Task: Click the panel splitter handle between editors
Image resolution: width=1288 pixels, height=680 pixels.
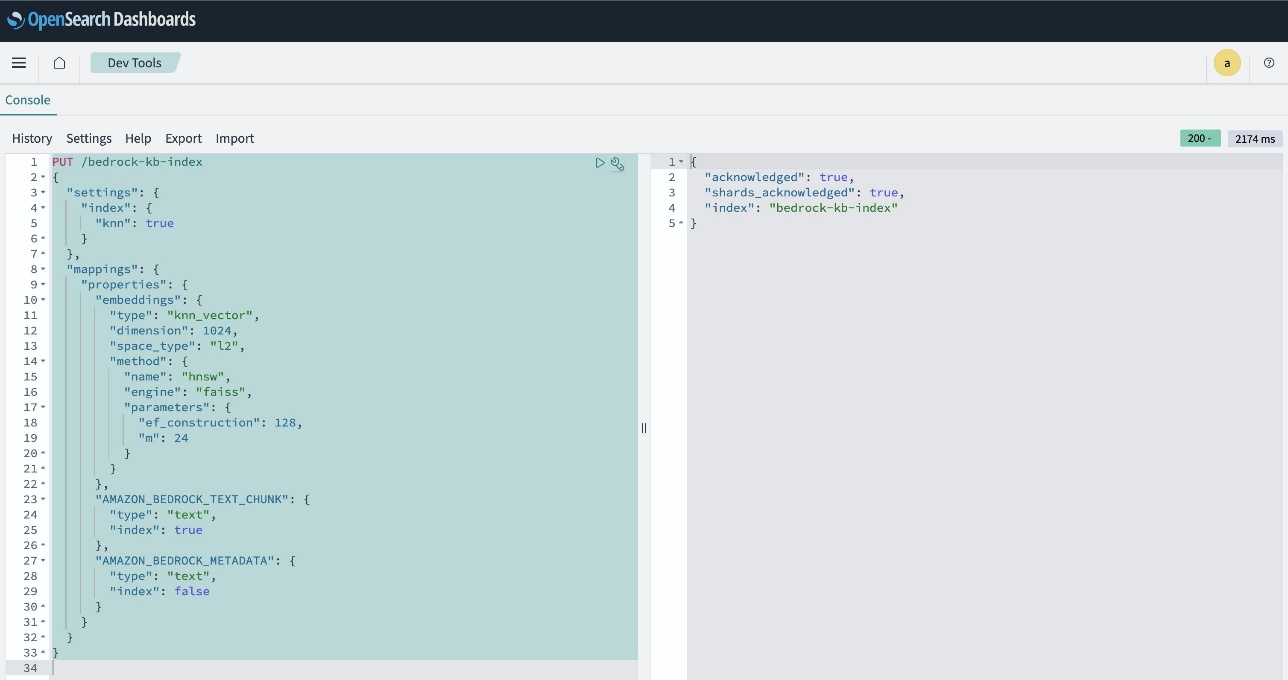Action: [644, 428]
